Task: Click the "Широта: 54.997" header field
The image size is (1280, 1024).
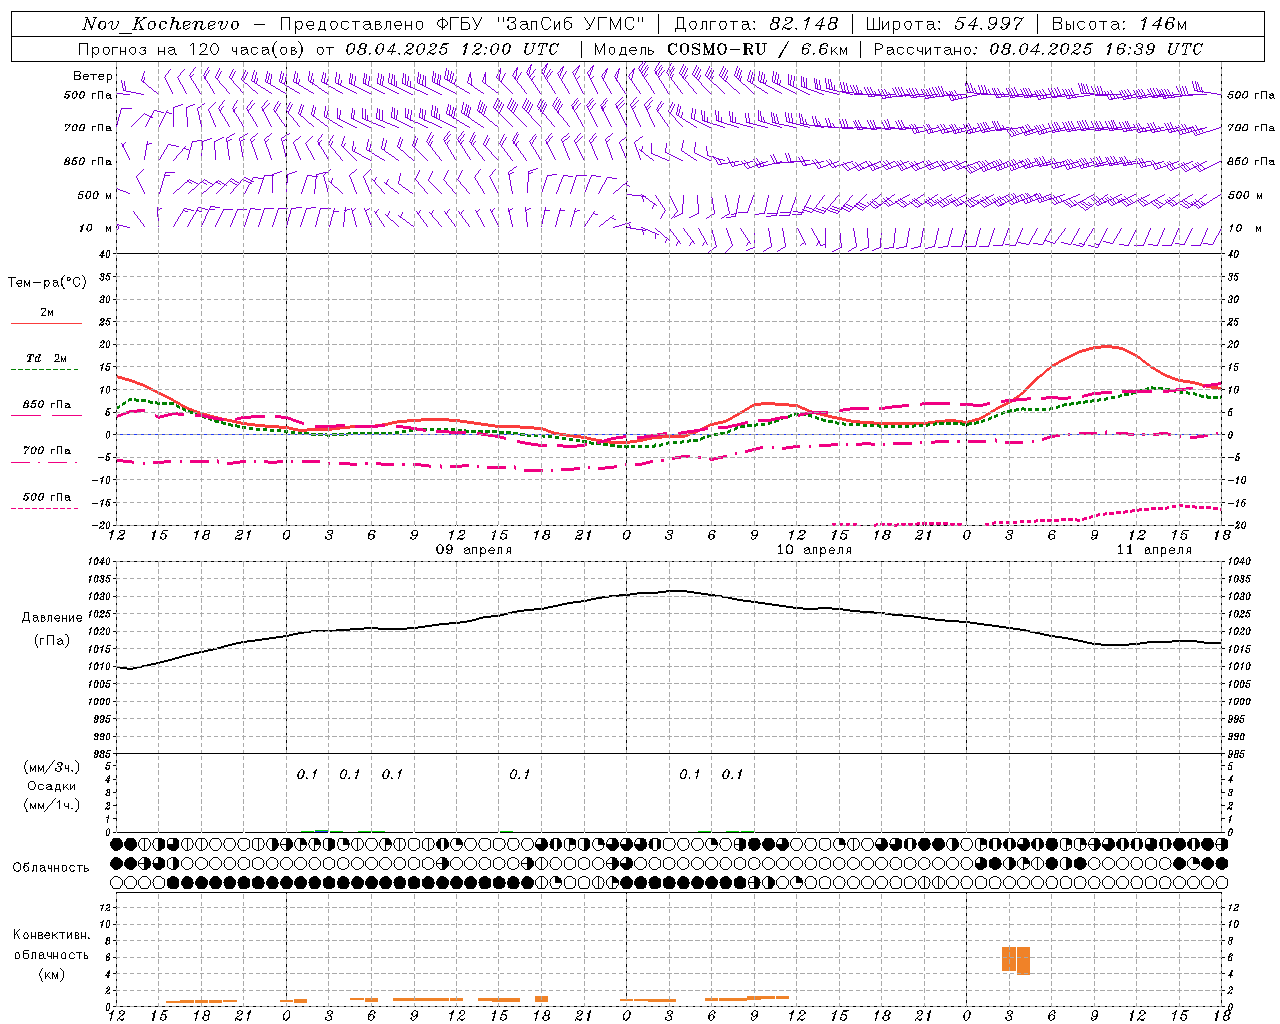Action: tap(944, 24)
